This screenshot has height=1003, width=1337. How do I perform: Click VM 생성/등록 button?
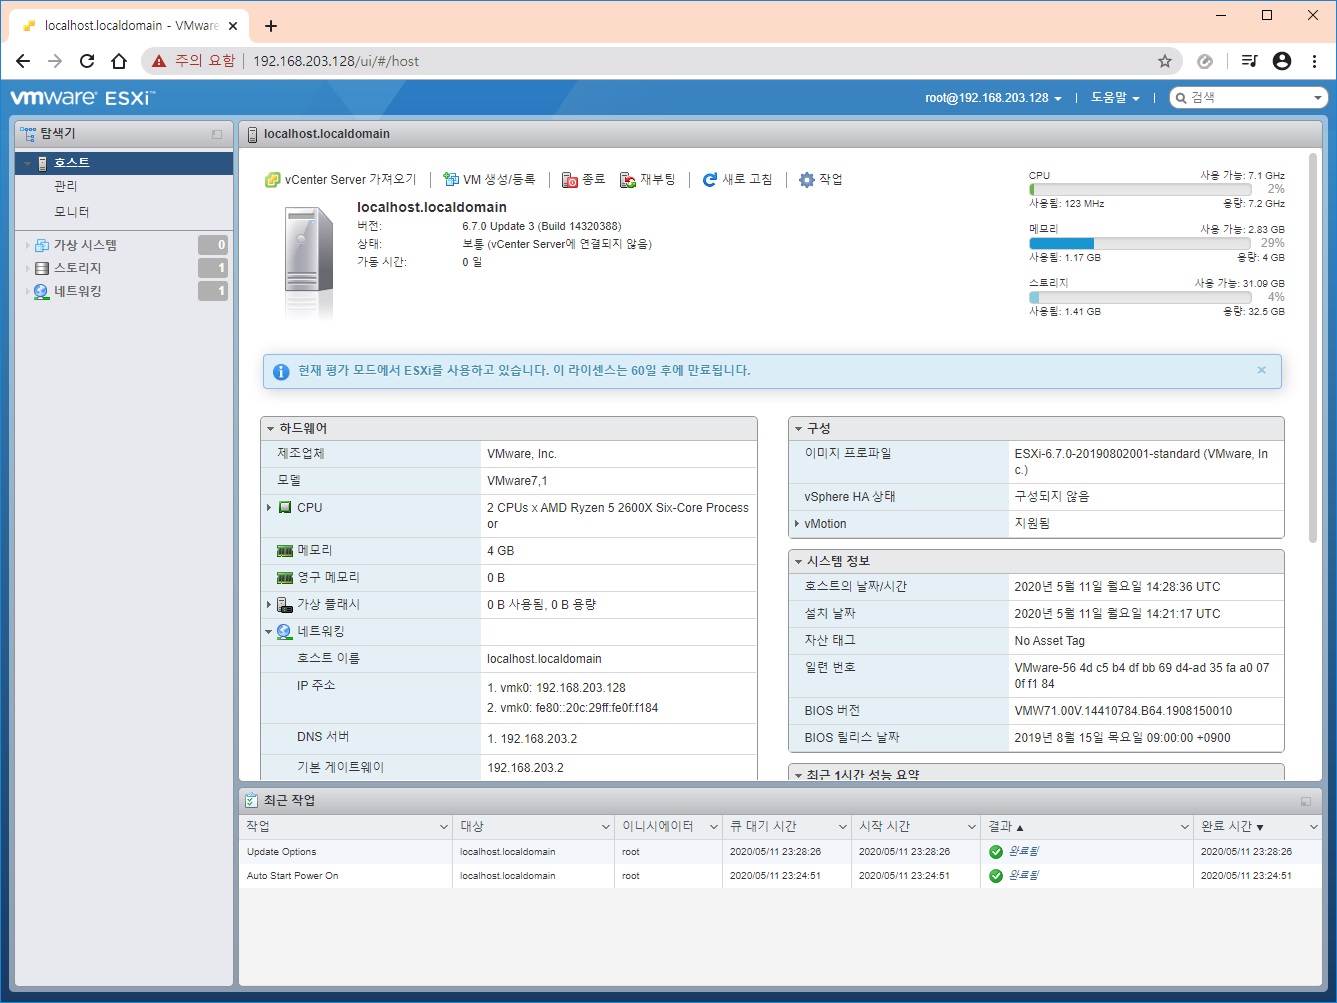(x=490, y=180)
